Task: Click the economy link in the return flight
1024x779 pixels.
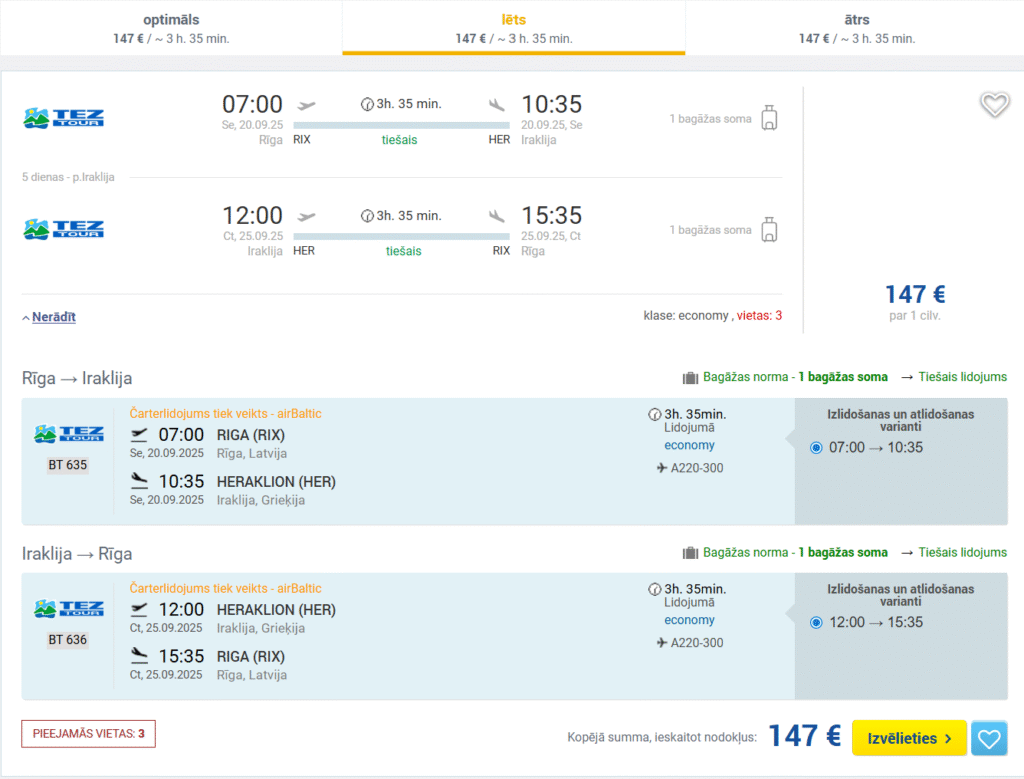Action: pyautogui.click(x=689, y=620)
